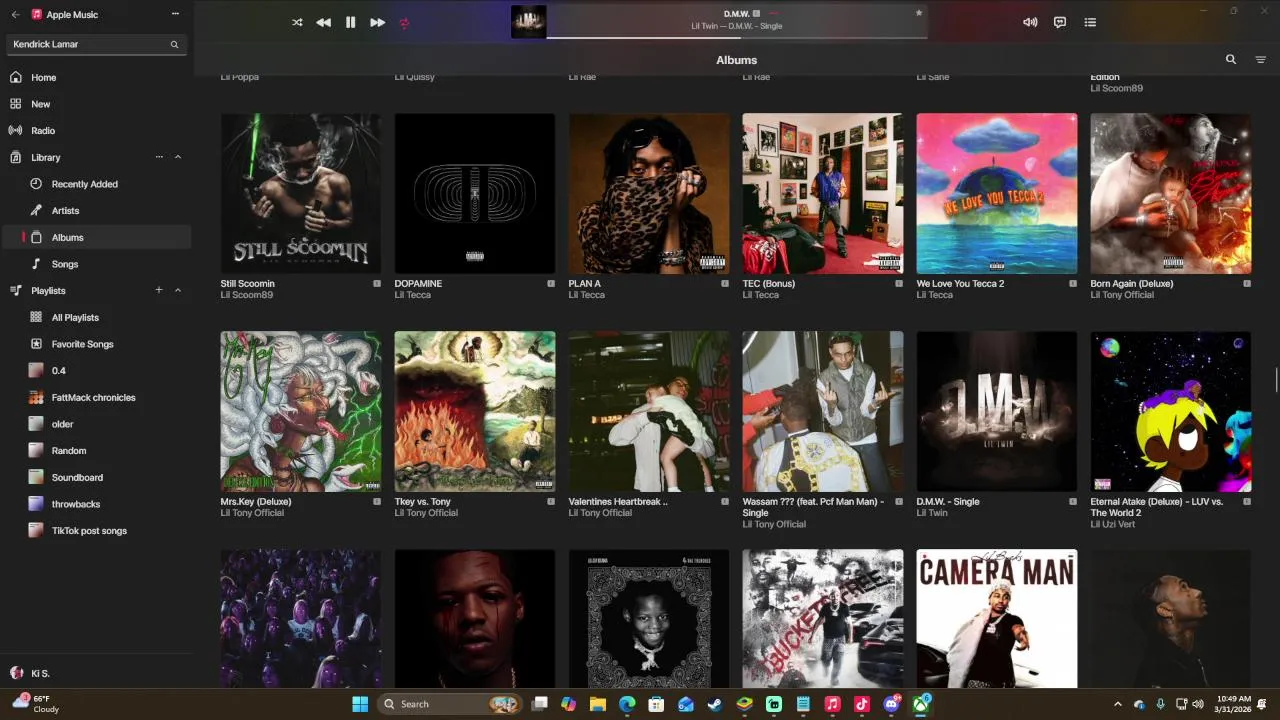The image size is (1280, 720).
Task: Open Mrs.Key (Deluxe) album cover
Action: point(301,411)
